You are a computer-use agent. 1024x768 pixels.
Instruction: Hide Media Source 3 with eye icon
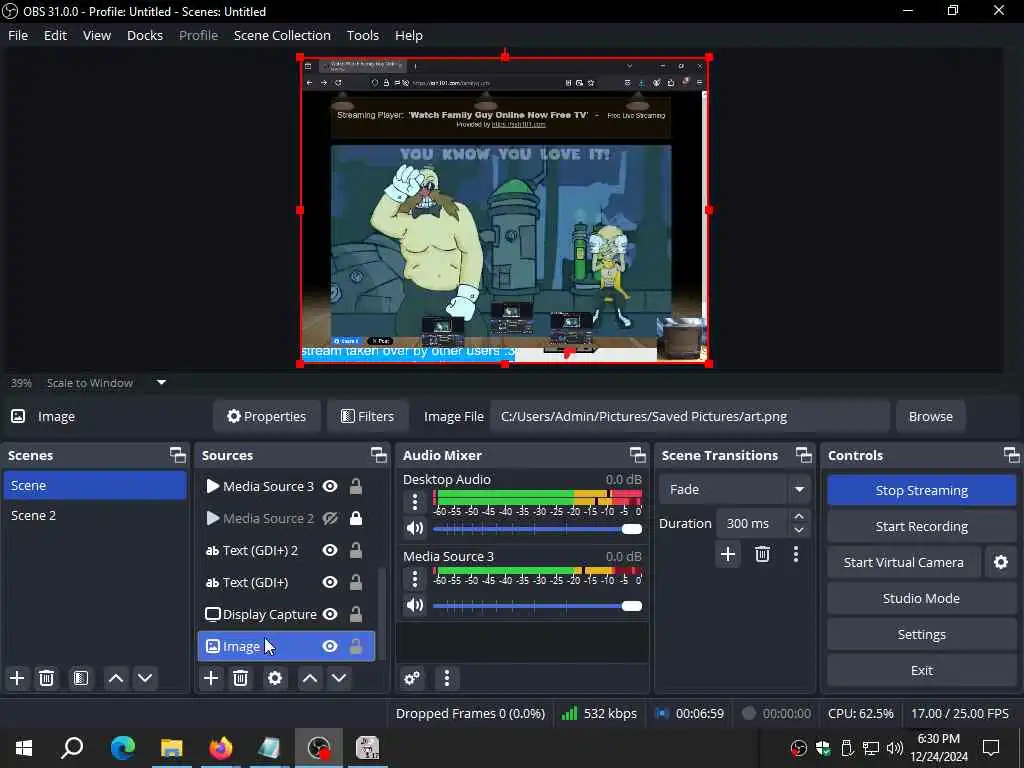(x=330, y=486)
